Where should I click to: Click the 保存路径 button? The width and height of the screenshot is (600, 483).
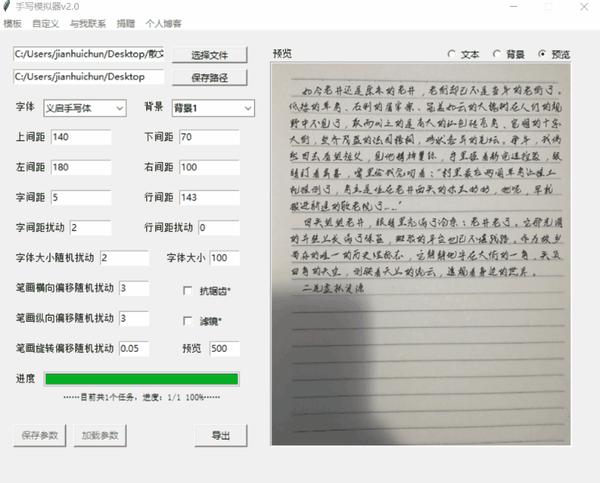click(x=209, y=78)
